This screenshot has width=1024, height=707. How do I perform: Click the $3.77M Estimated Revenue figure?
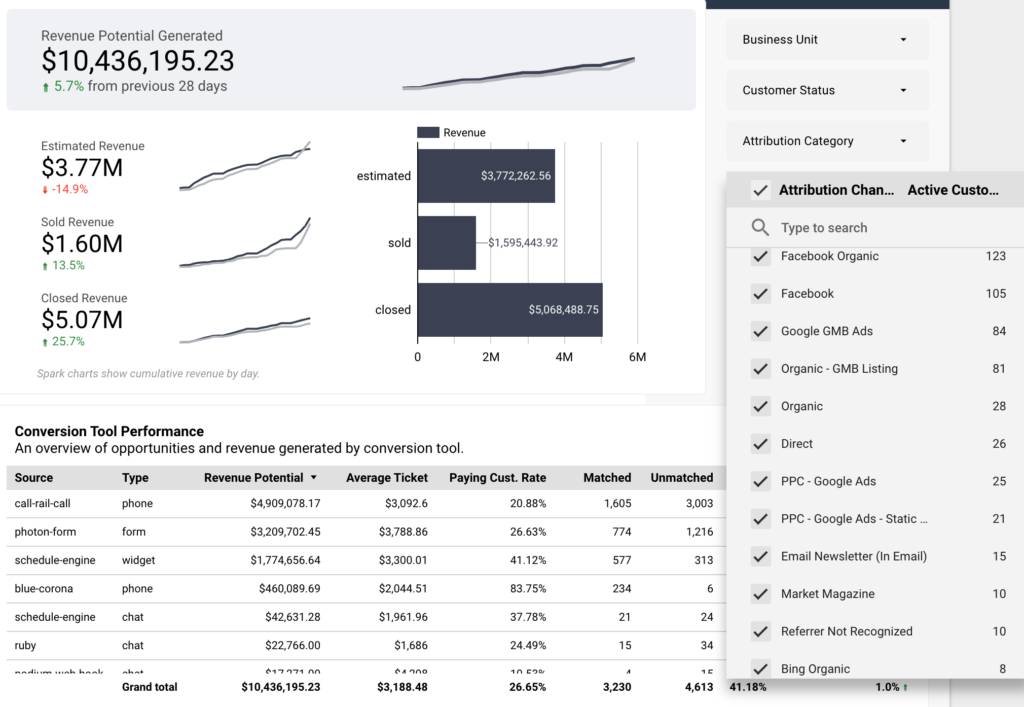(x=82, y=168)
